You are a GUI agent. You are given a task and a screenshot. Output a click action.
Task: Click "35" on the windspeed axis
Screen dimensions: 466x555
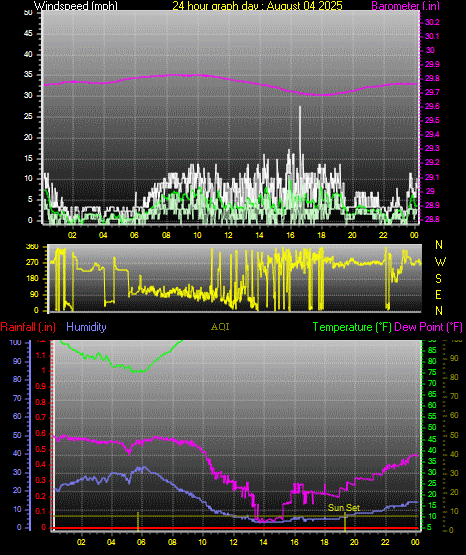(x=28, y=74)
